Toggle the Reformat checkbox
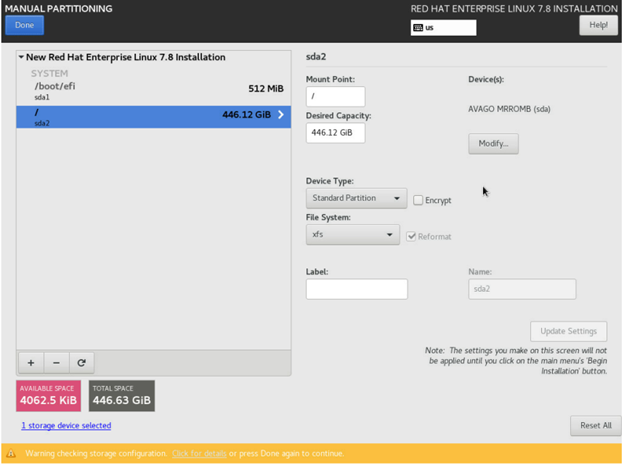This screenshot has height=465, width=624. click(411, 236)
